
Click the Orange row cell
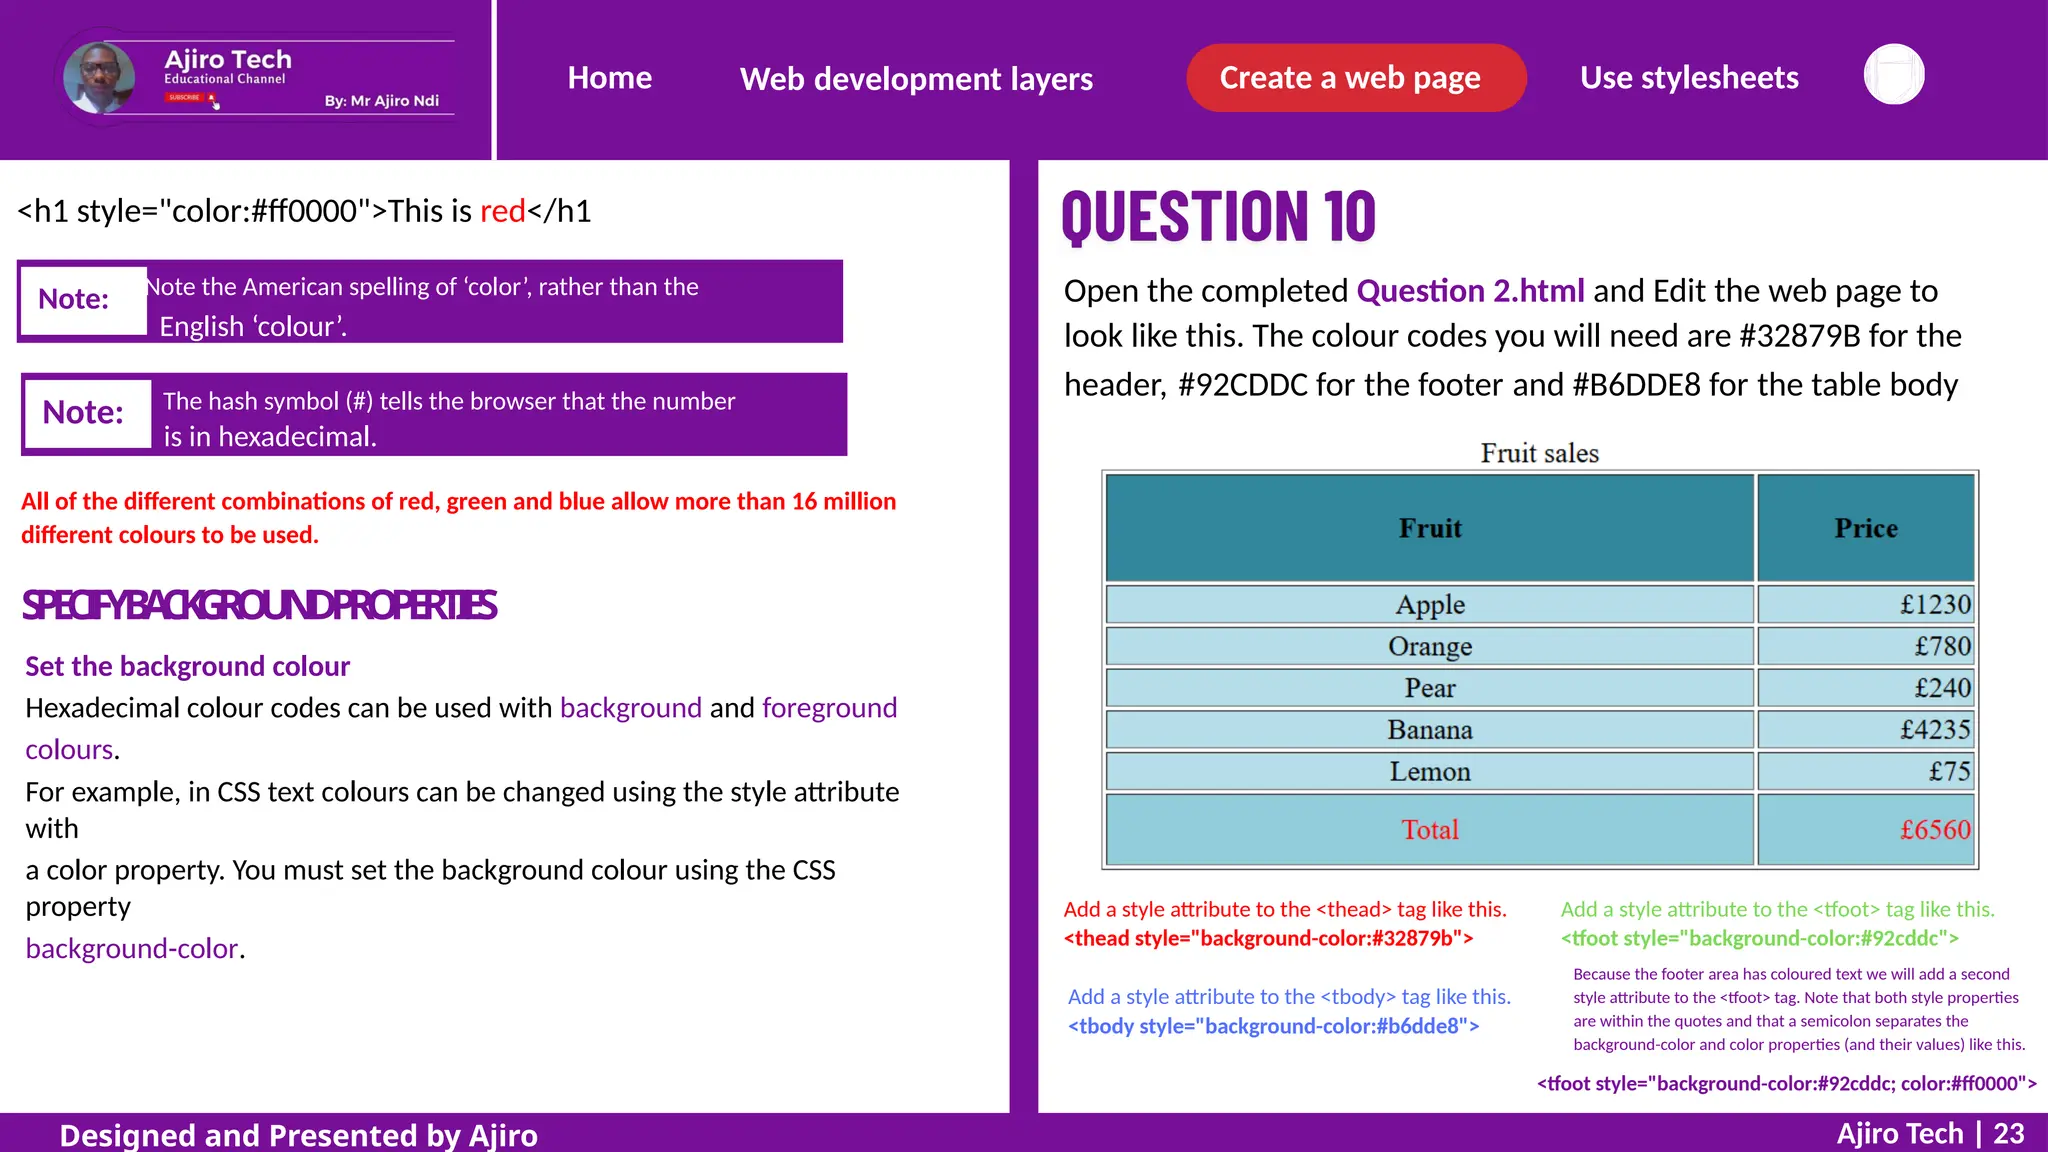(x=1430, y=646)
